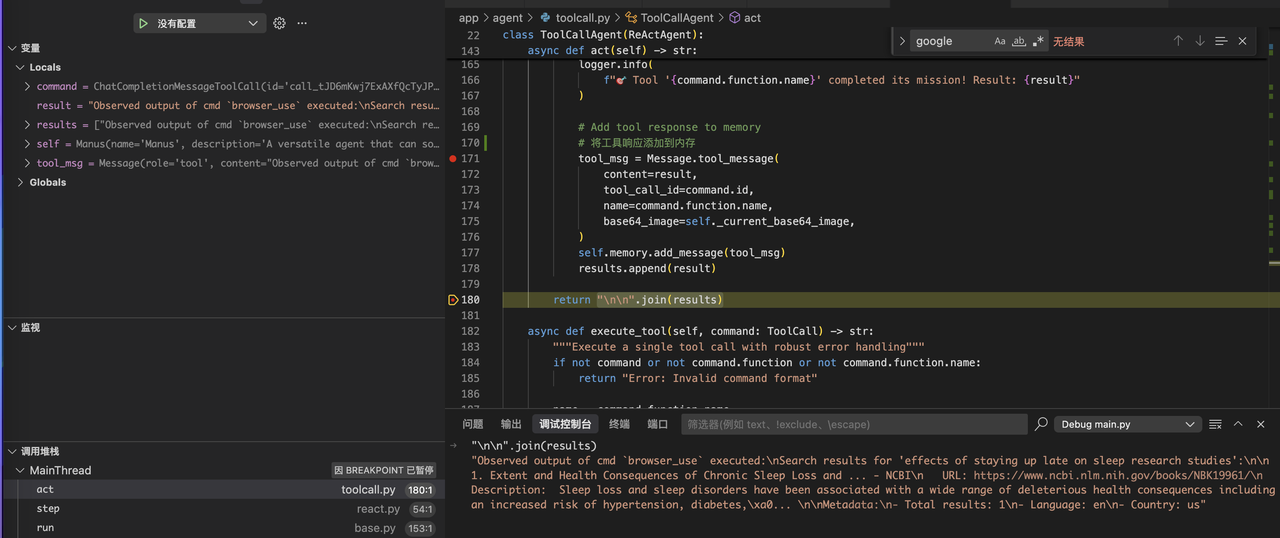Click the find in selection icon
This screenshot has width=1280, height=538.
pyautogui.click(x=1221, y=41)
